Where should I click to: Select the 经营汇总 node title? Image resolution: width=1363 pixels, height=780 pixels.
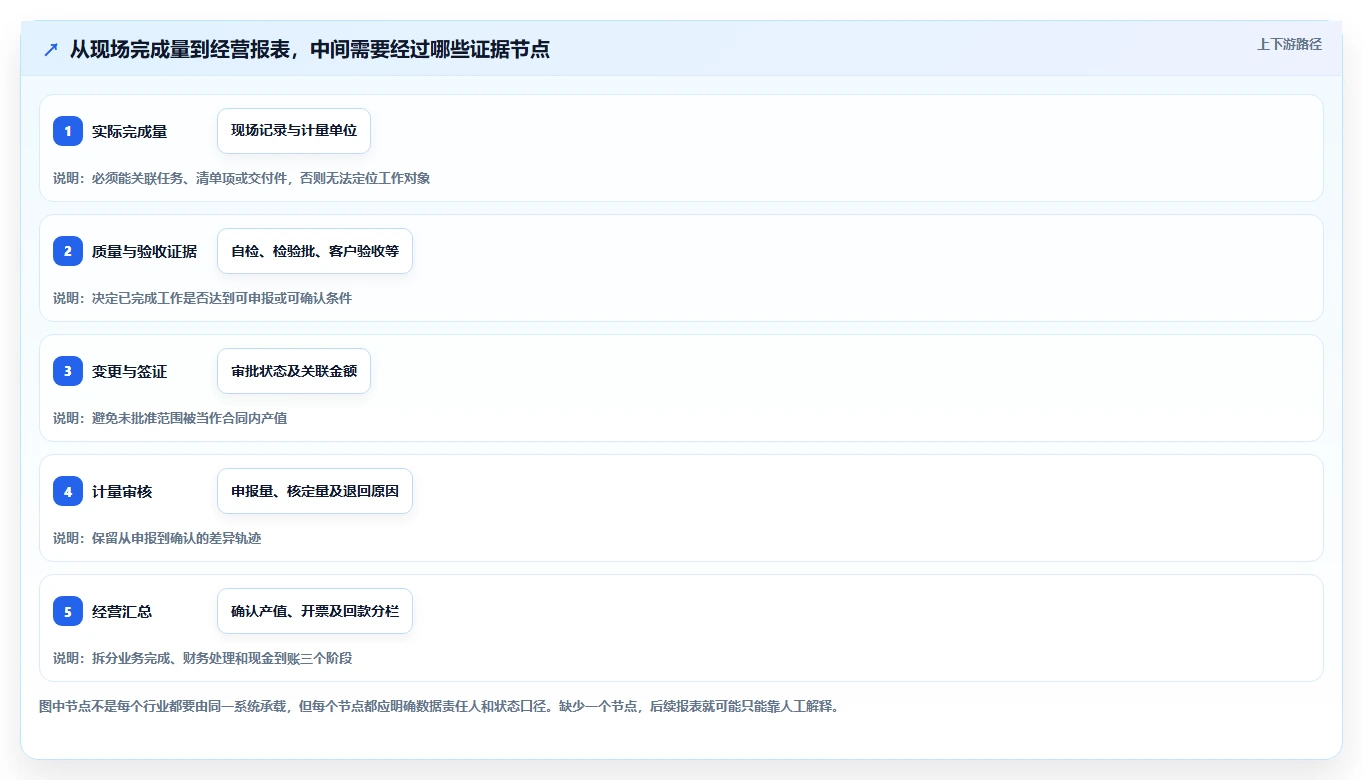(x=122, y=612)
